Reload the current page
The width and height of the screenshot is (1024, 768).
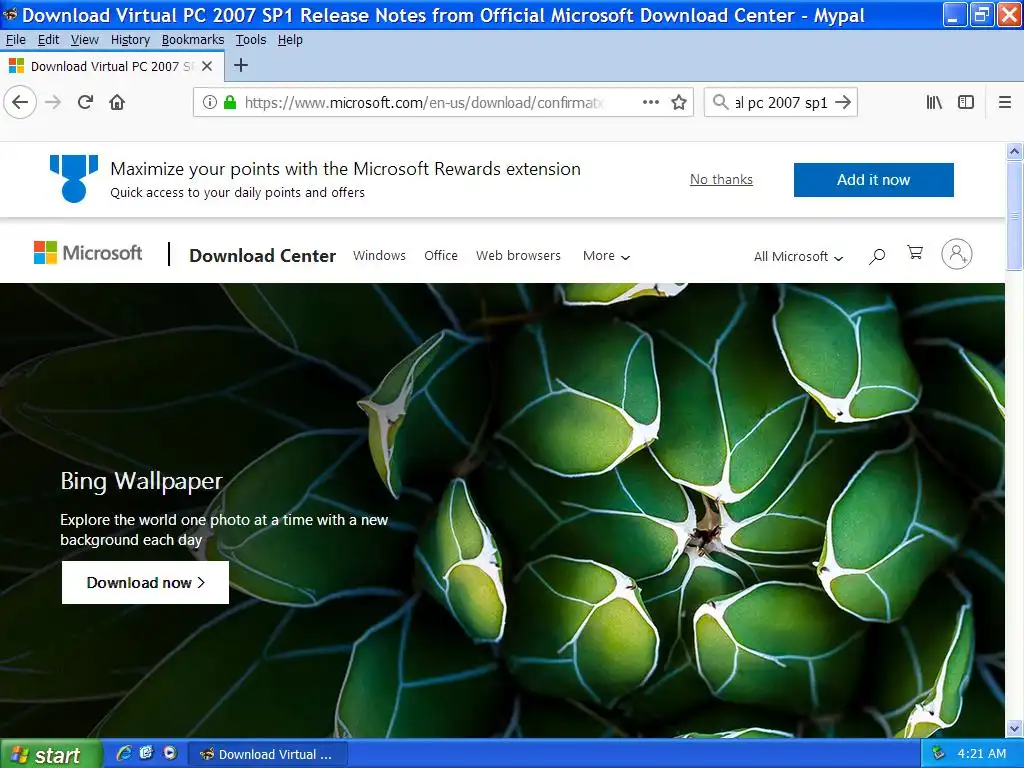point(85,103)
